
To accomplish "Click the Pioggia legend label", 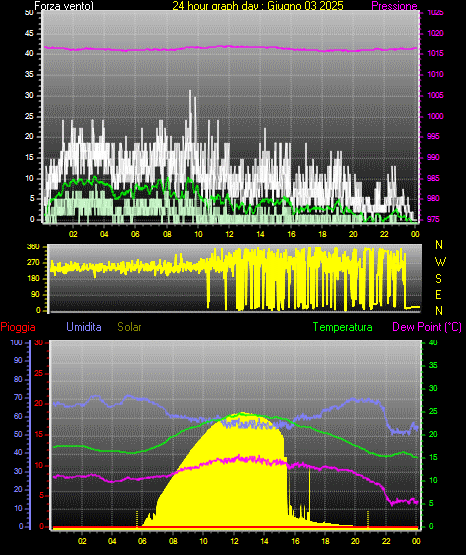I will point(18,327).
